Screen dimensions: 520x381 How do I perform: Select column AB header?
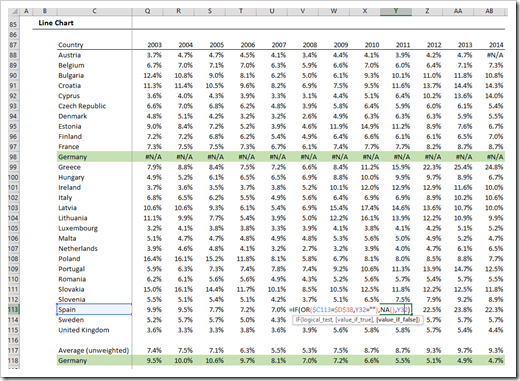[489, 11]
